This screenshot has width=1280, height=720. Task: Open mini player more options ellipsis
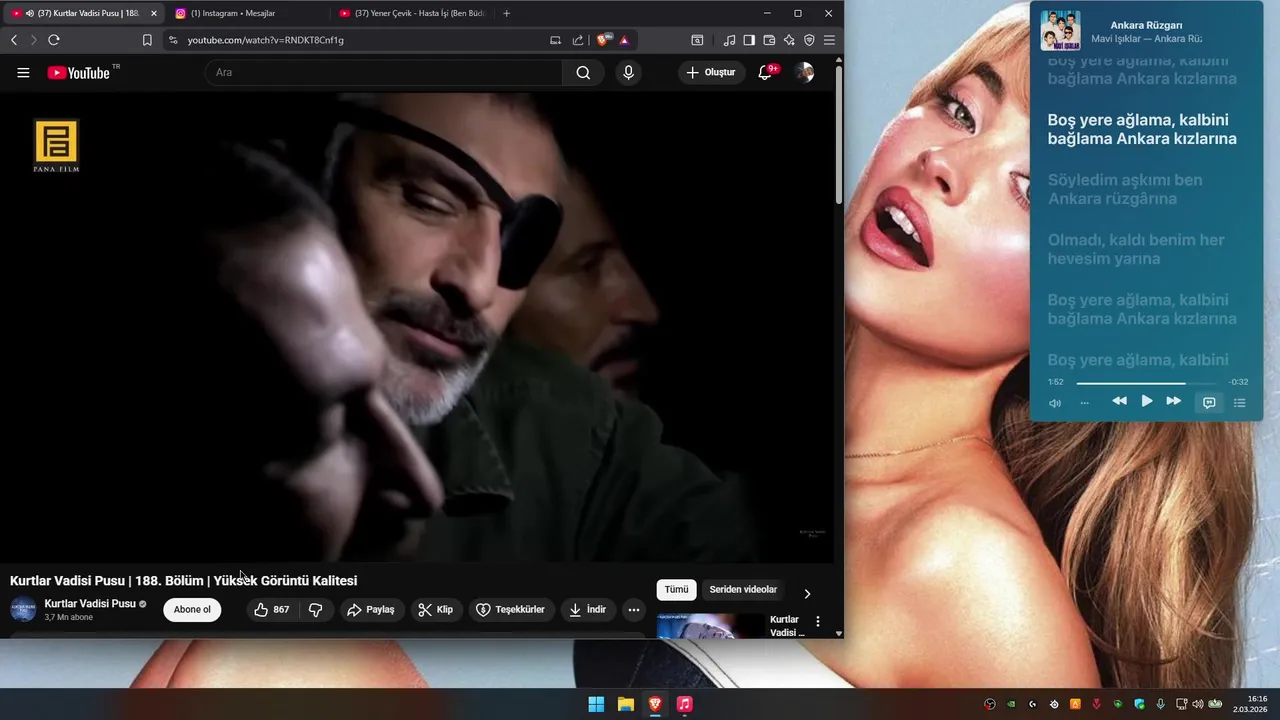click(1084, 403)
